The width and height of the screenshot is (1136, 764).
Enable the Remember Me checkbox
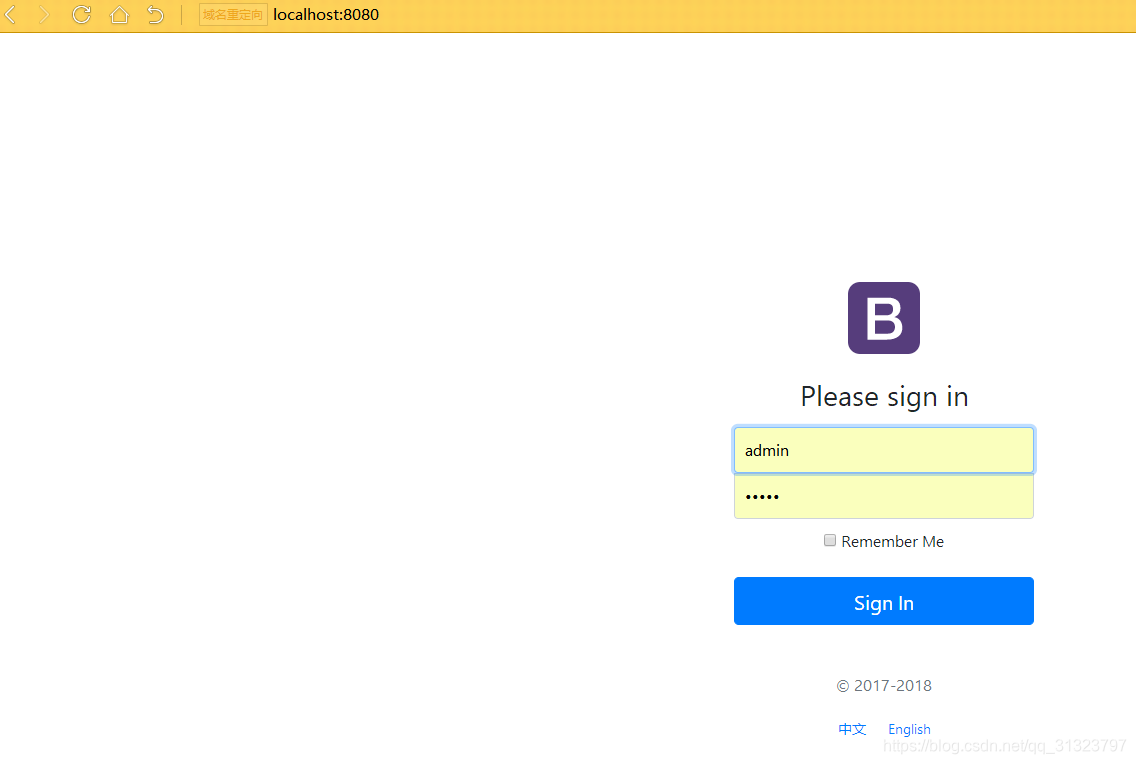point(830,540)
